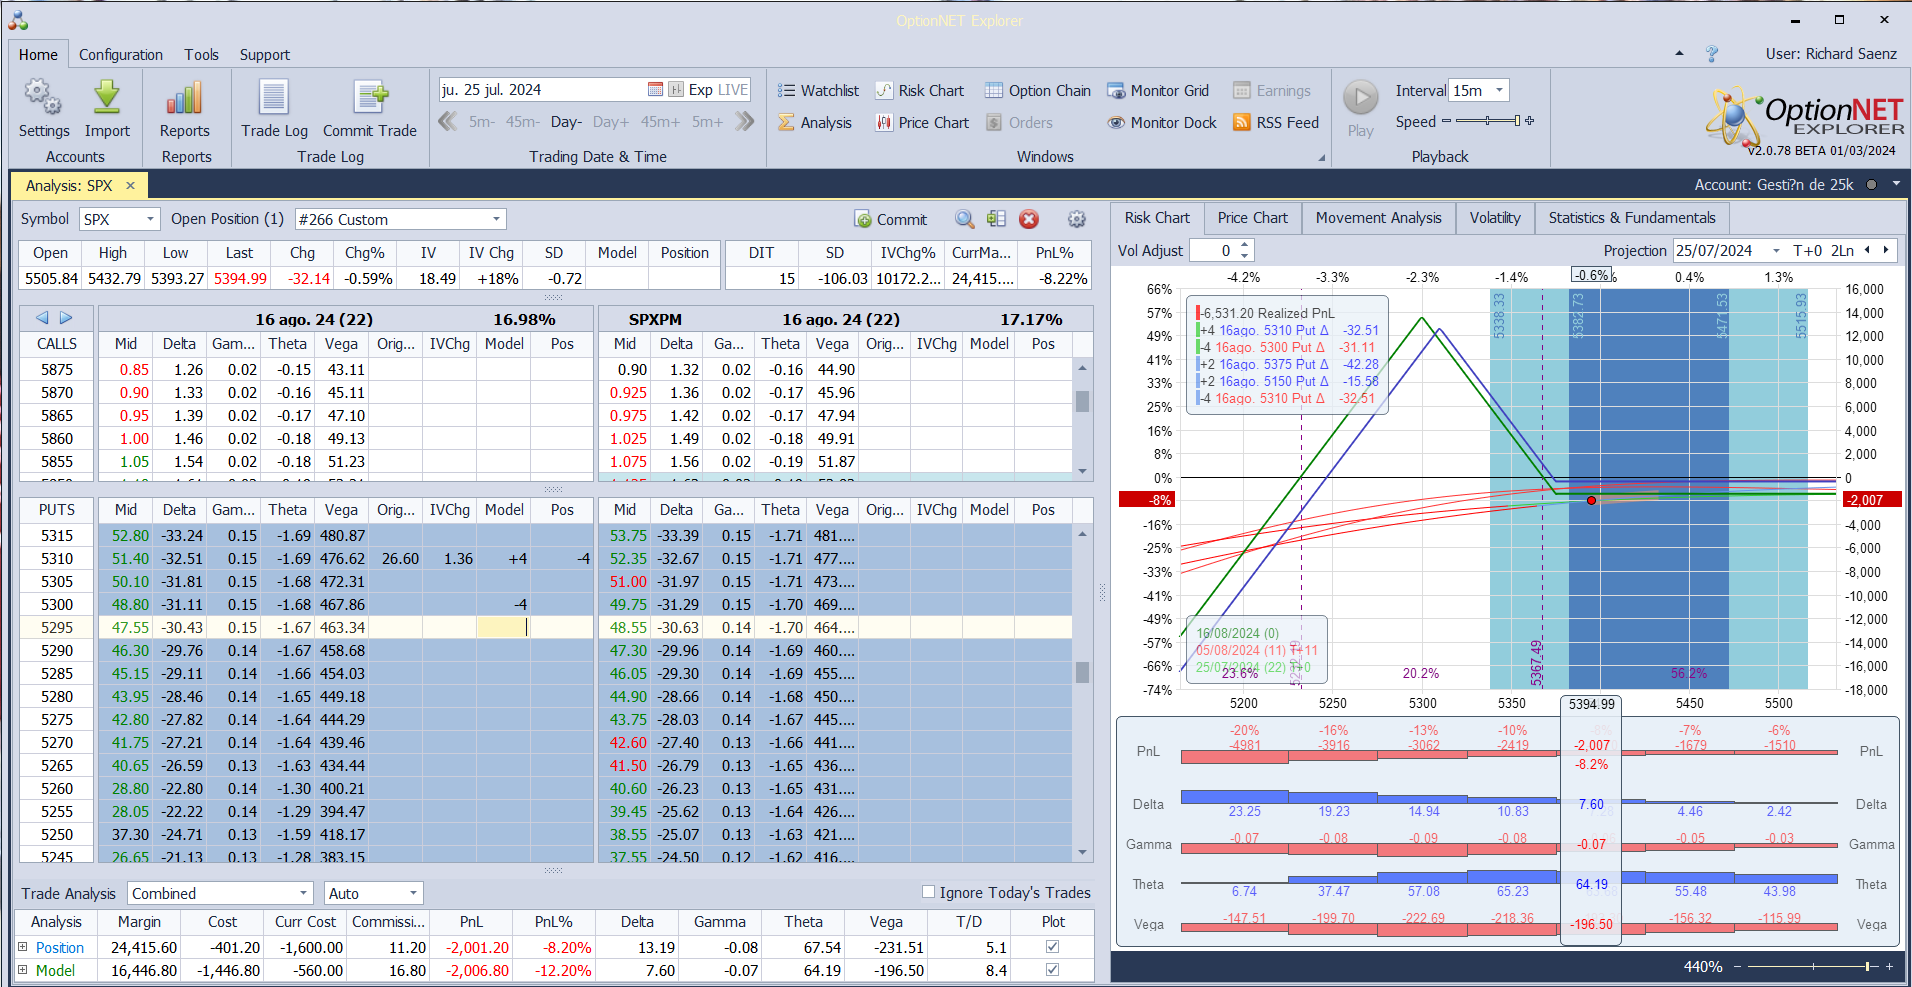Switch to the Volatility tab

pos(1495,218)
